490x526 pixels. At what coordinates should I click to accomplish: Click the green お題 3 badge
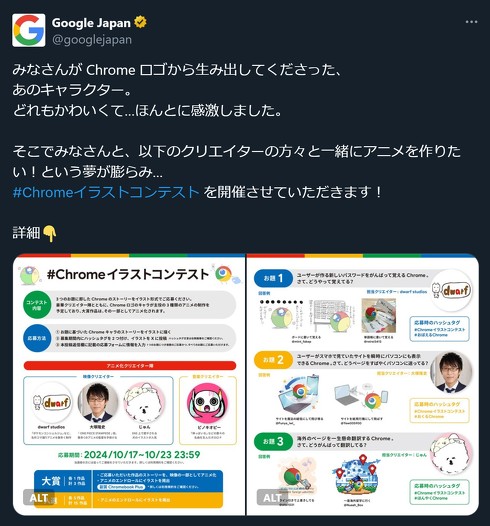273,441
